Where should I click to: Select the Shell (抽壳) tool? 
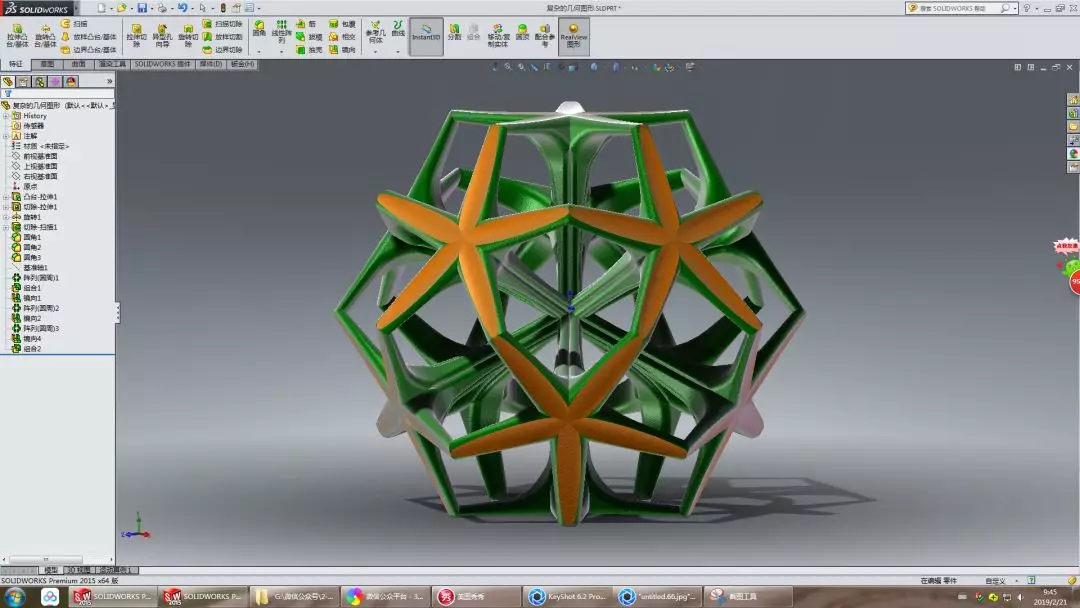309,50
